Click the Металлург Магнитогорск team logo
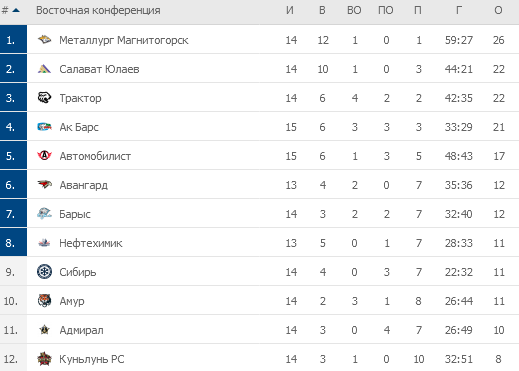The height and width of the screenshot is (371, 519). 44,40
